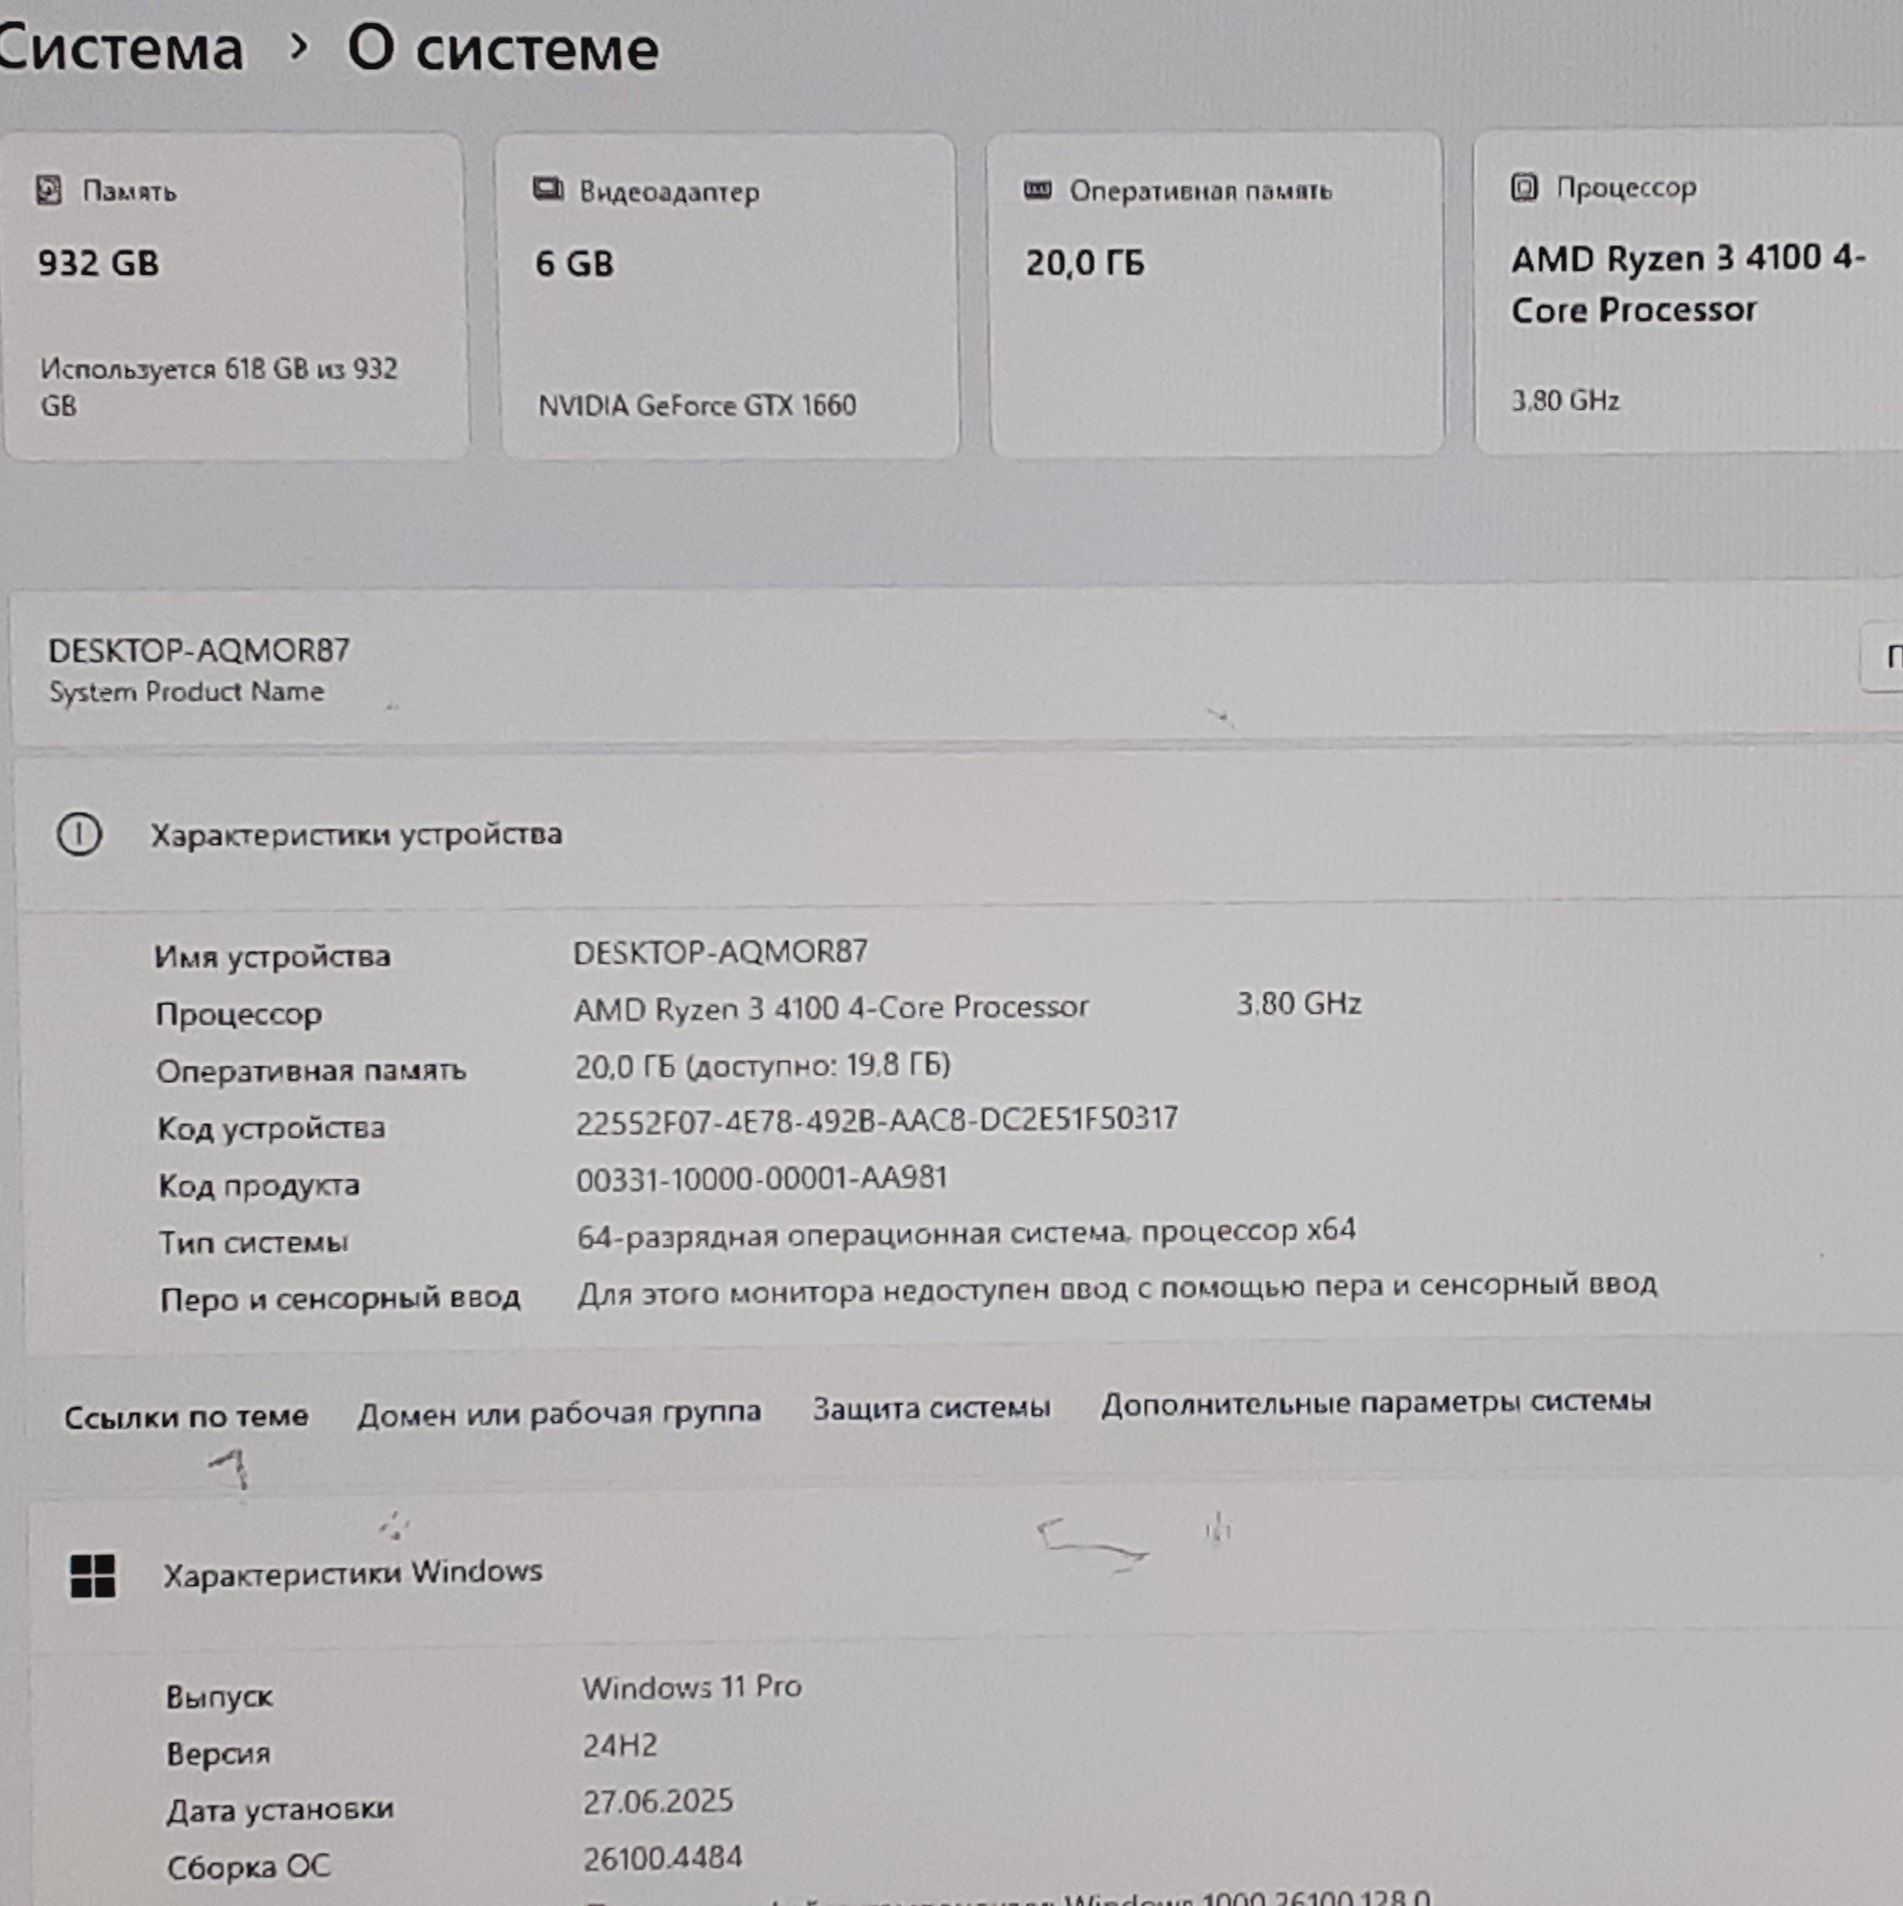Open the Память 932 GB card
Viewport: 1903px width, 1906px height.
pyautogui.click(x=236, y=297)
